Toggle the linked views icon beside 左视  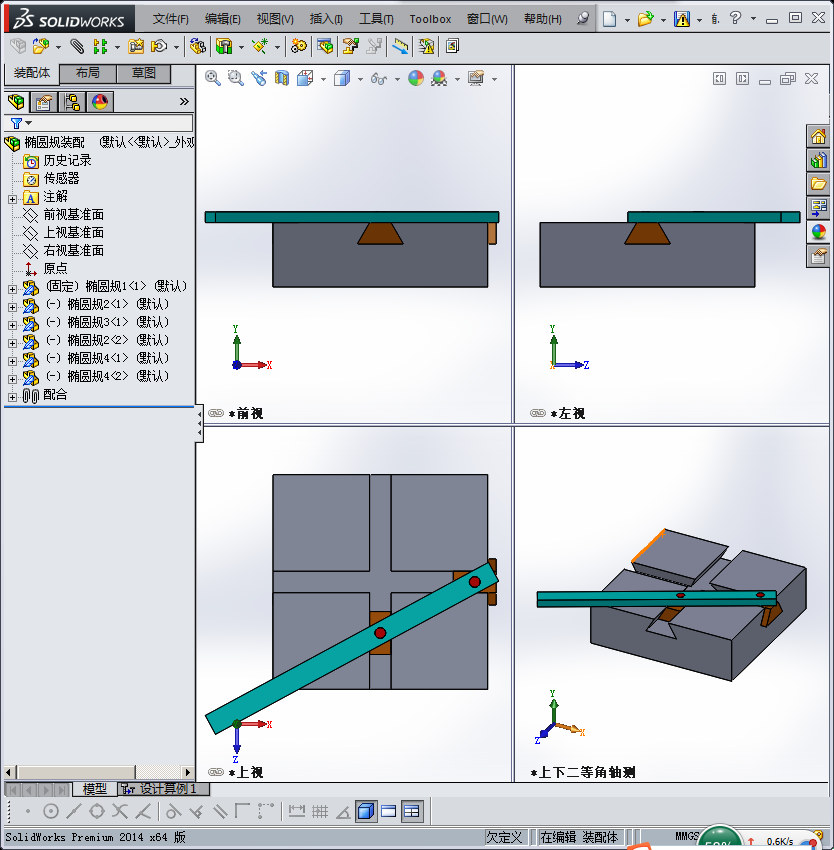[x=537, y=413]
